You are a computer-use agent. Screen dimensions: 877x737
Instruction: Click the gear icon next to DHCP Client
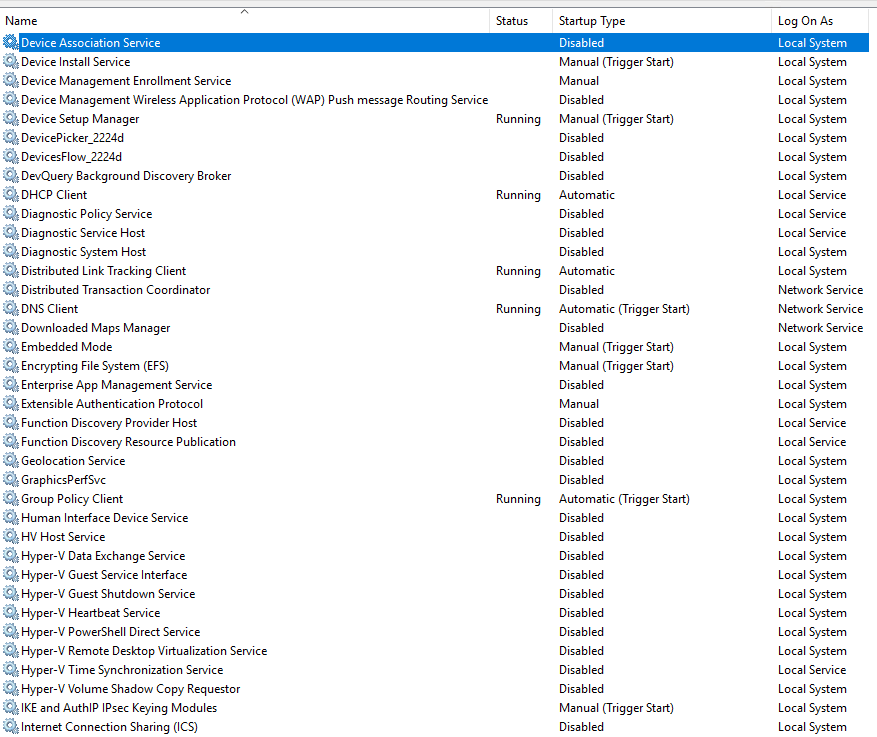[x=11, y=195]
